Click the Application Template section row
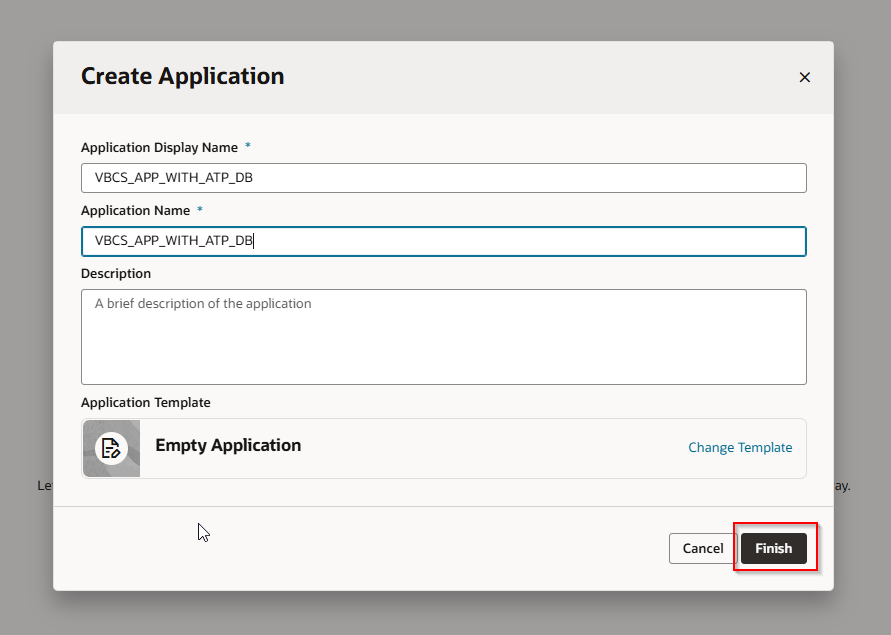This screenshot has height=635, width=891. tap(443, 448)
